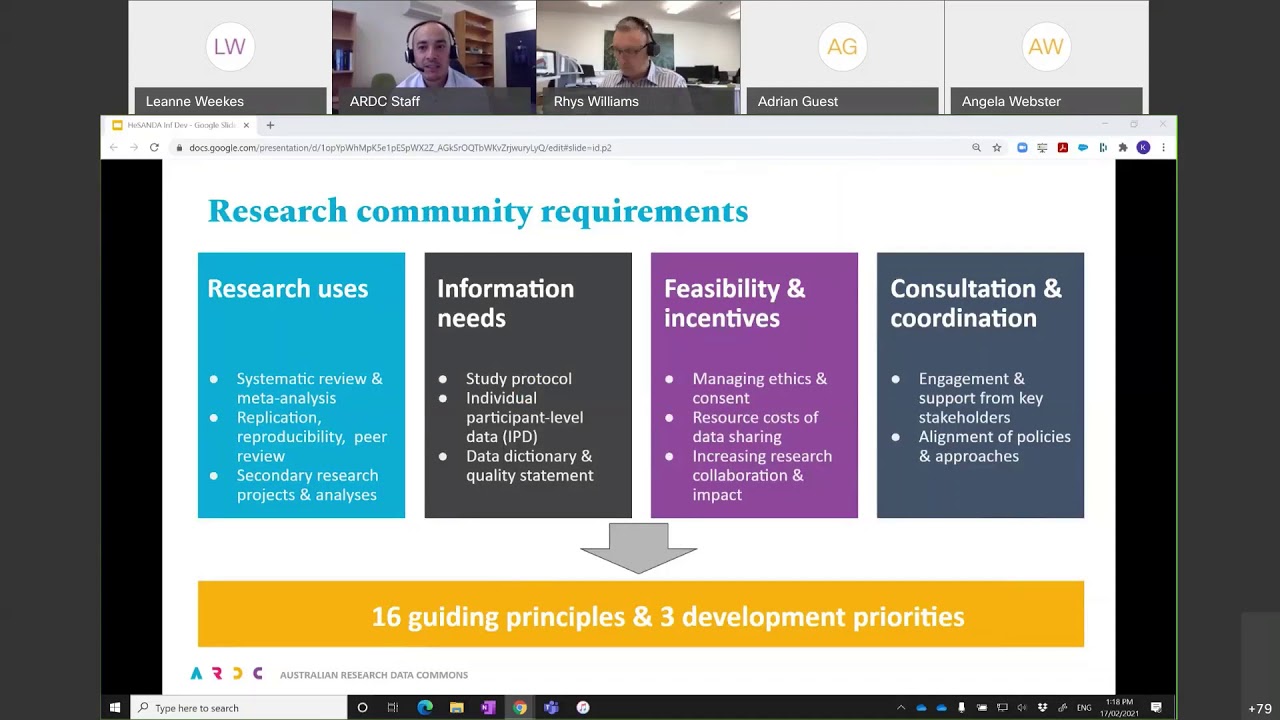Screen dimensions: 1280x720
Task: Click the Dropbox tray icon
Action: (x=1043, y=708)
